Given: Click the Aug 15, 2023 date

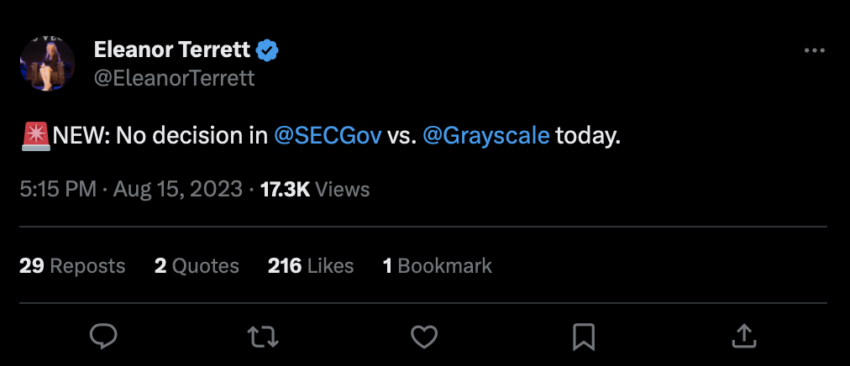Looking at the screenshot, I should [178, 189].
